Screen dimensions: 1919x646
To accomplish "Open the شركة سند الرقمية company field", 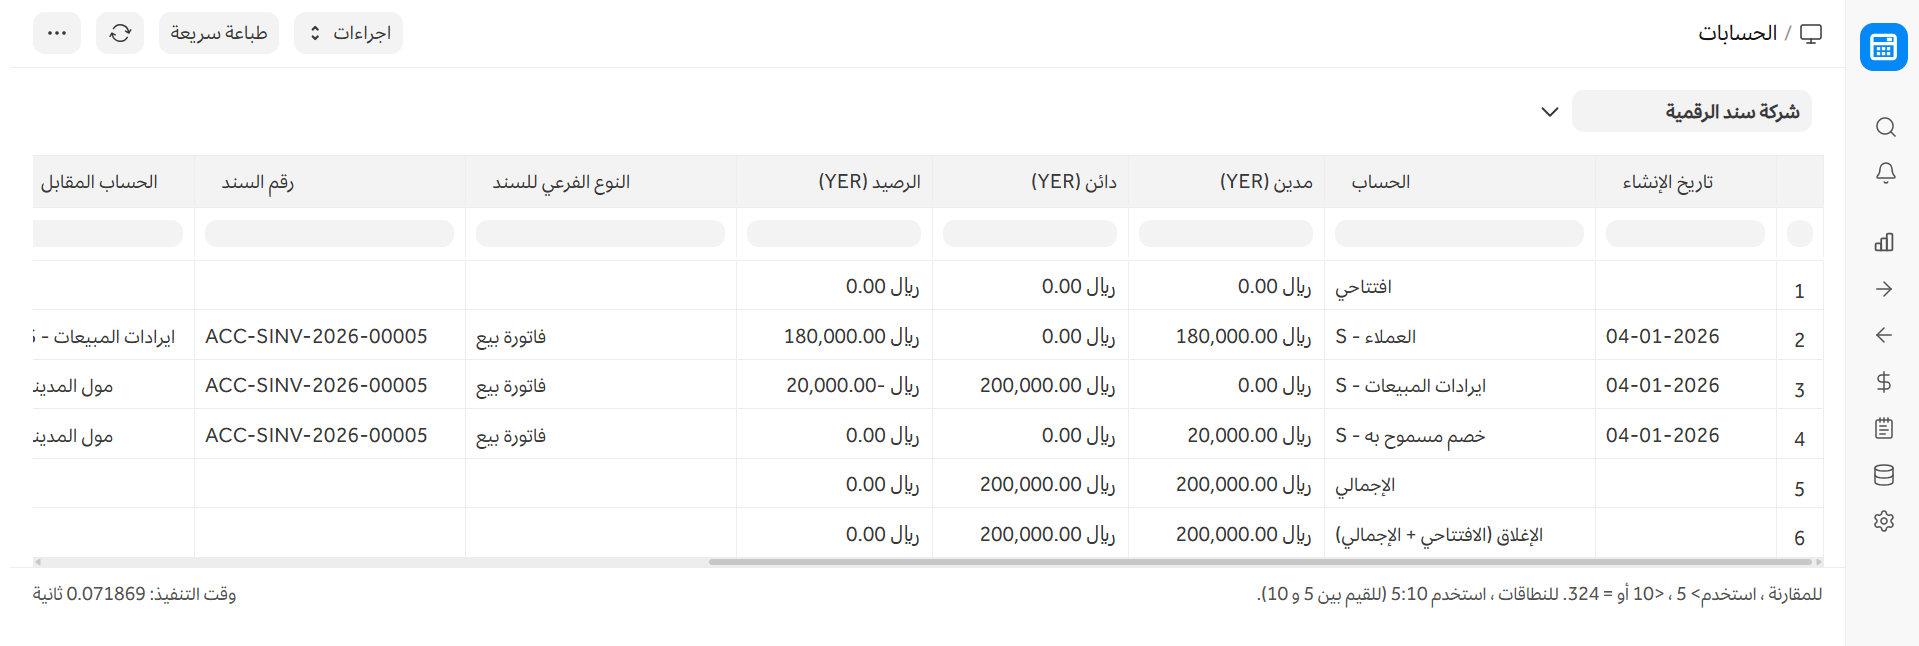I will pos(1690,112).
